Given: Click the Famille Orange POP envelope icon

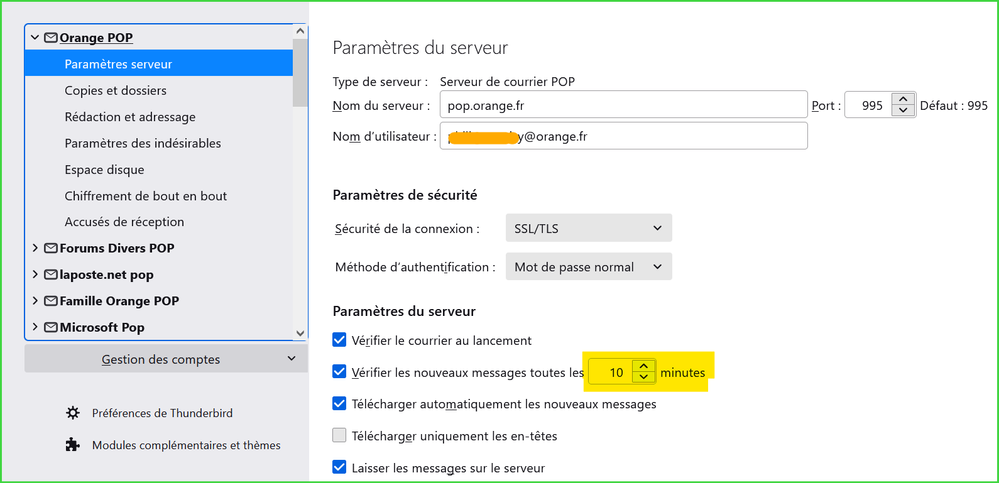Looking at the screenshot, I should point(50,301).
